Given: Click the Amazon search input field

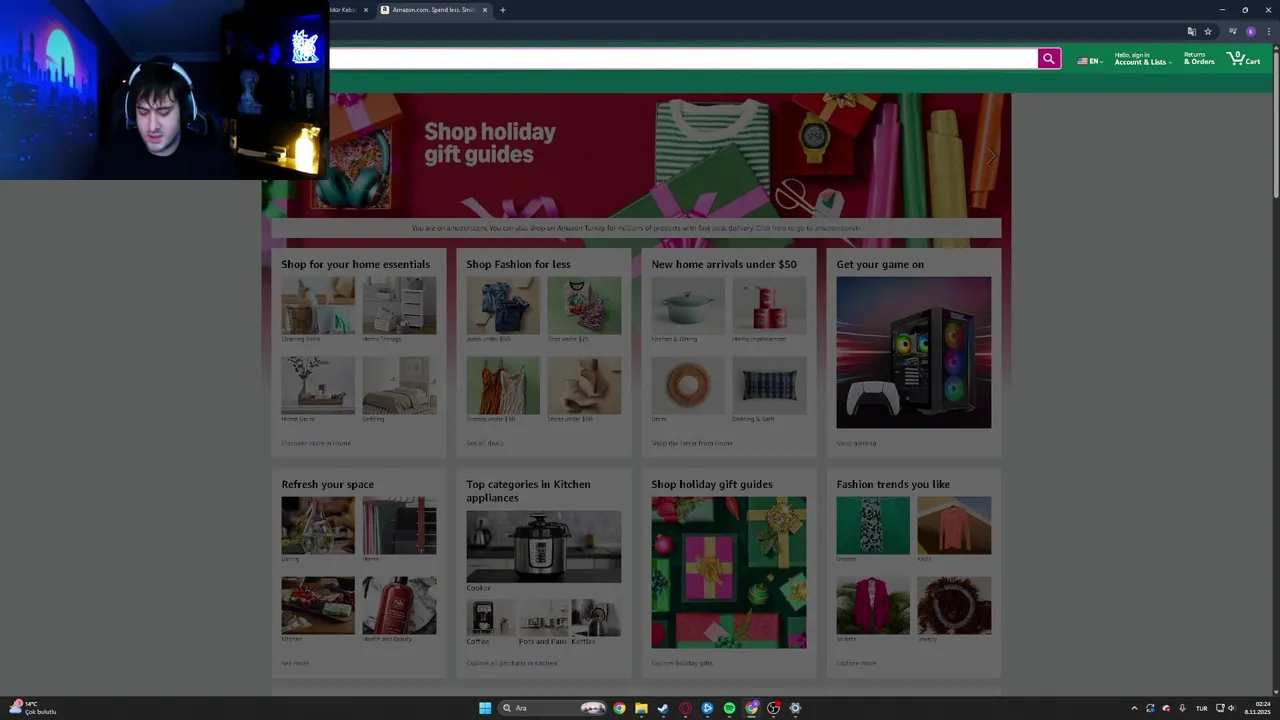Looking at the screenshot, I should click(x=684, y=59).
